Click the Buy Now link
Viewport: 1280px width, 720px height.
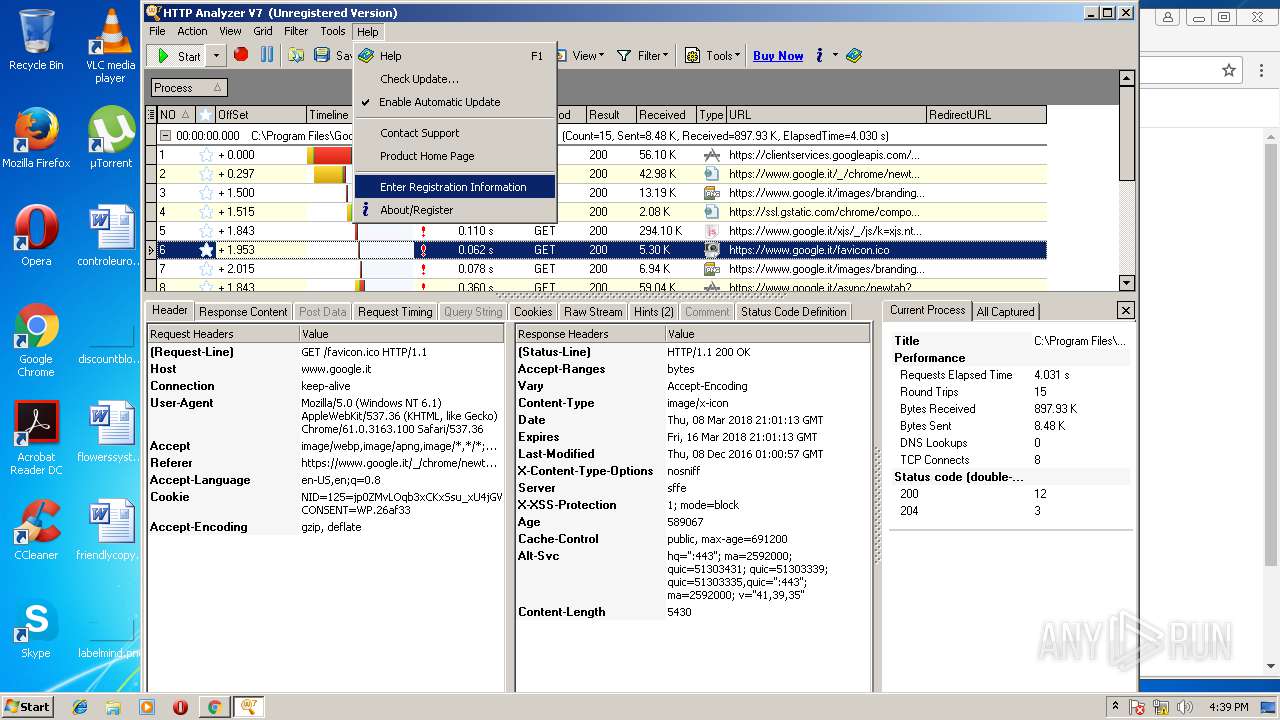pos(778,56)
